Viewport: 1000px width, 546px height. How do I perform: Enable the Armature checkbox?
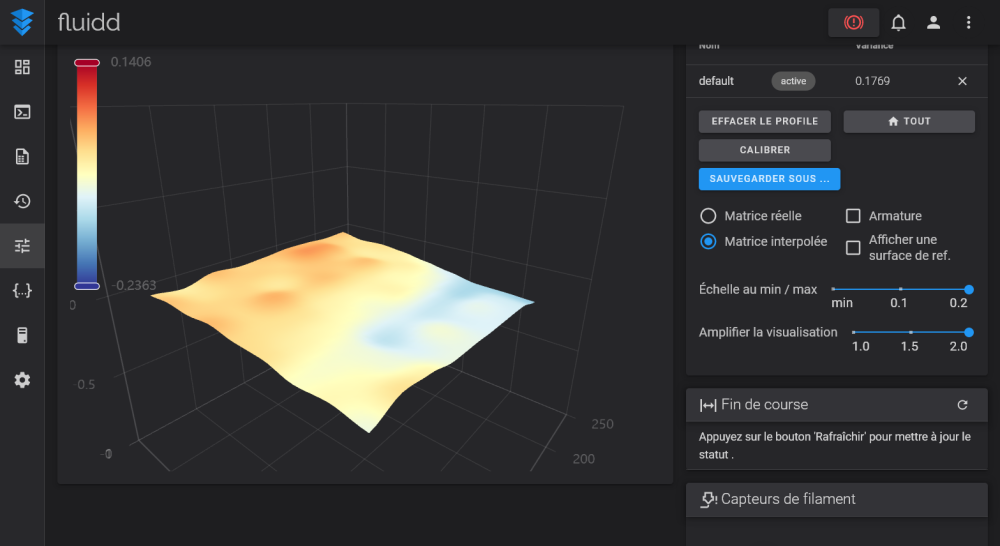click(x=853, y=216)
